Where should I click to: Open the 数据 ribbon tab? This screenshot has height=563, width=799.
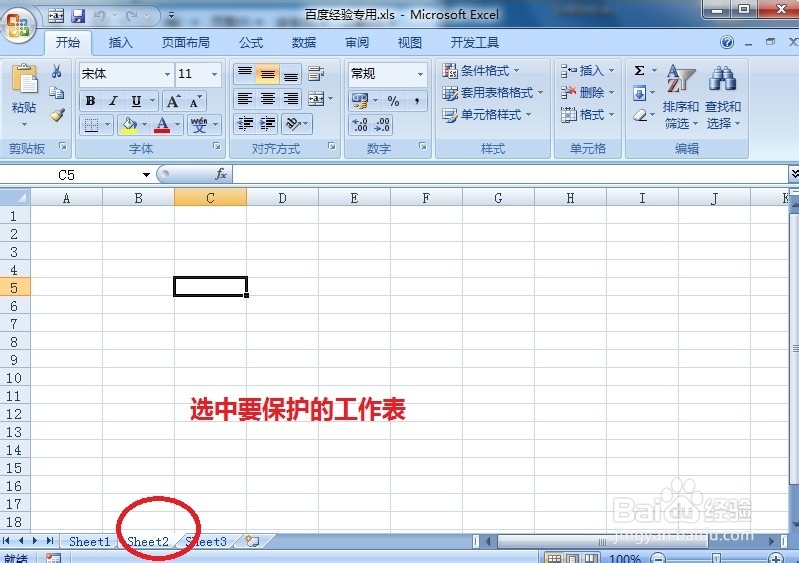pos(304,43)
